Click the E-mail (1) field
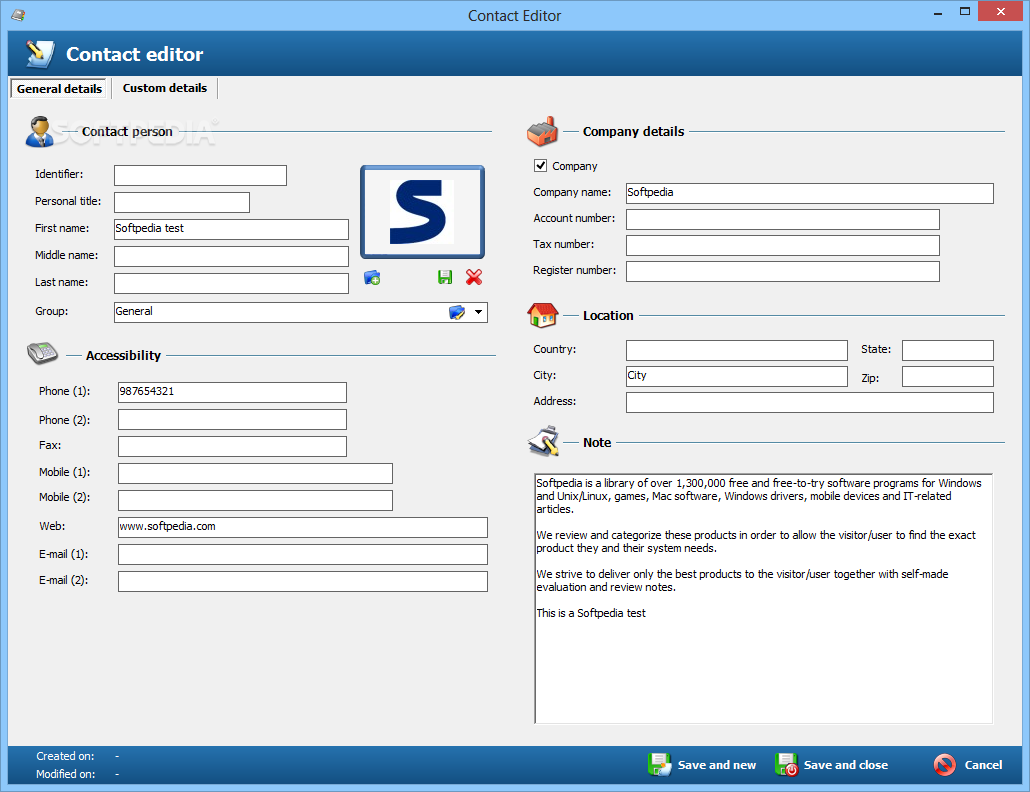Viewport: 1030px width, 792px height. click(x=303, y=554)
